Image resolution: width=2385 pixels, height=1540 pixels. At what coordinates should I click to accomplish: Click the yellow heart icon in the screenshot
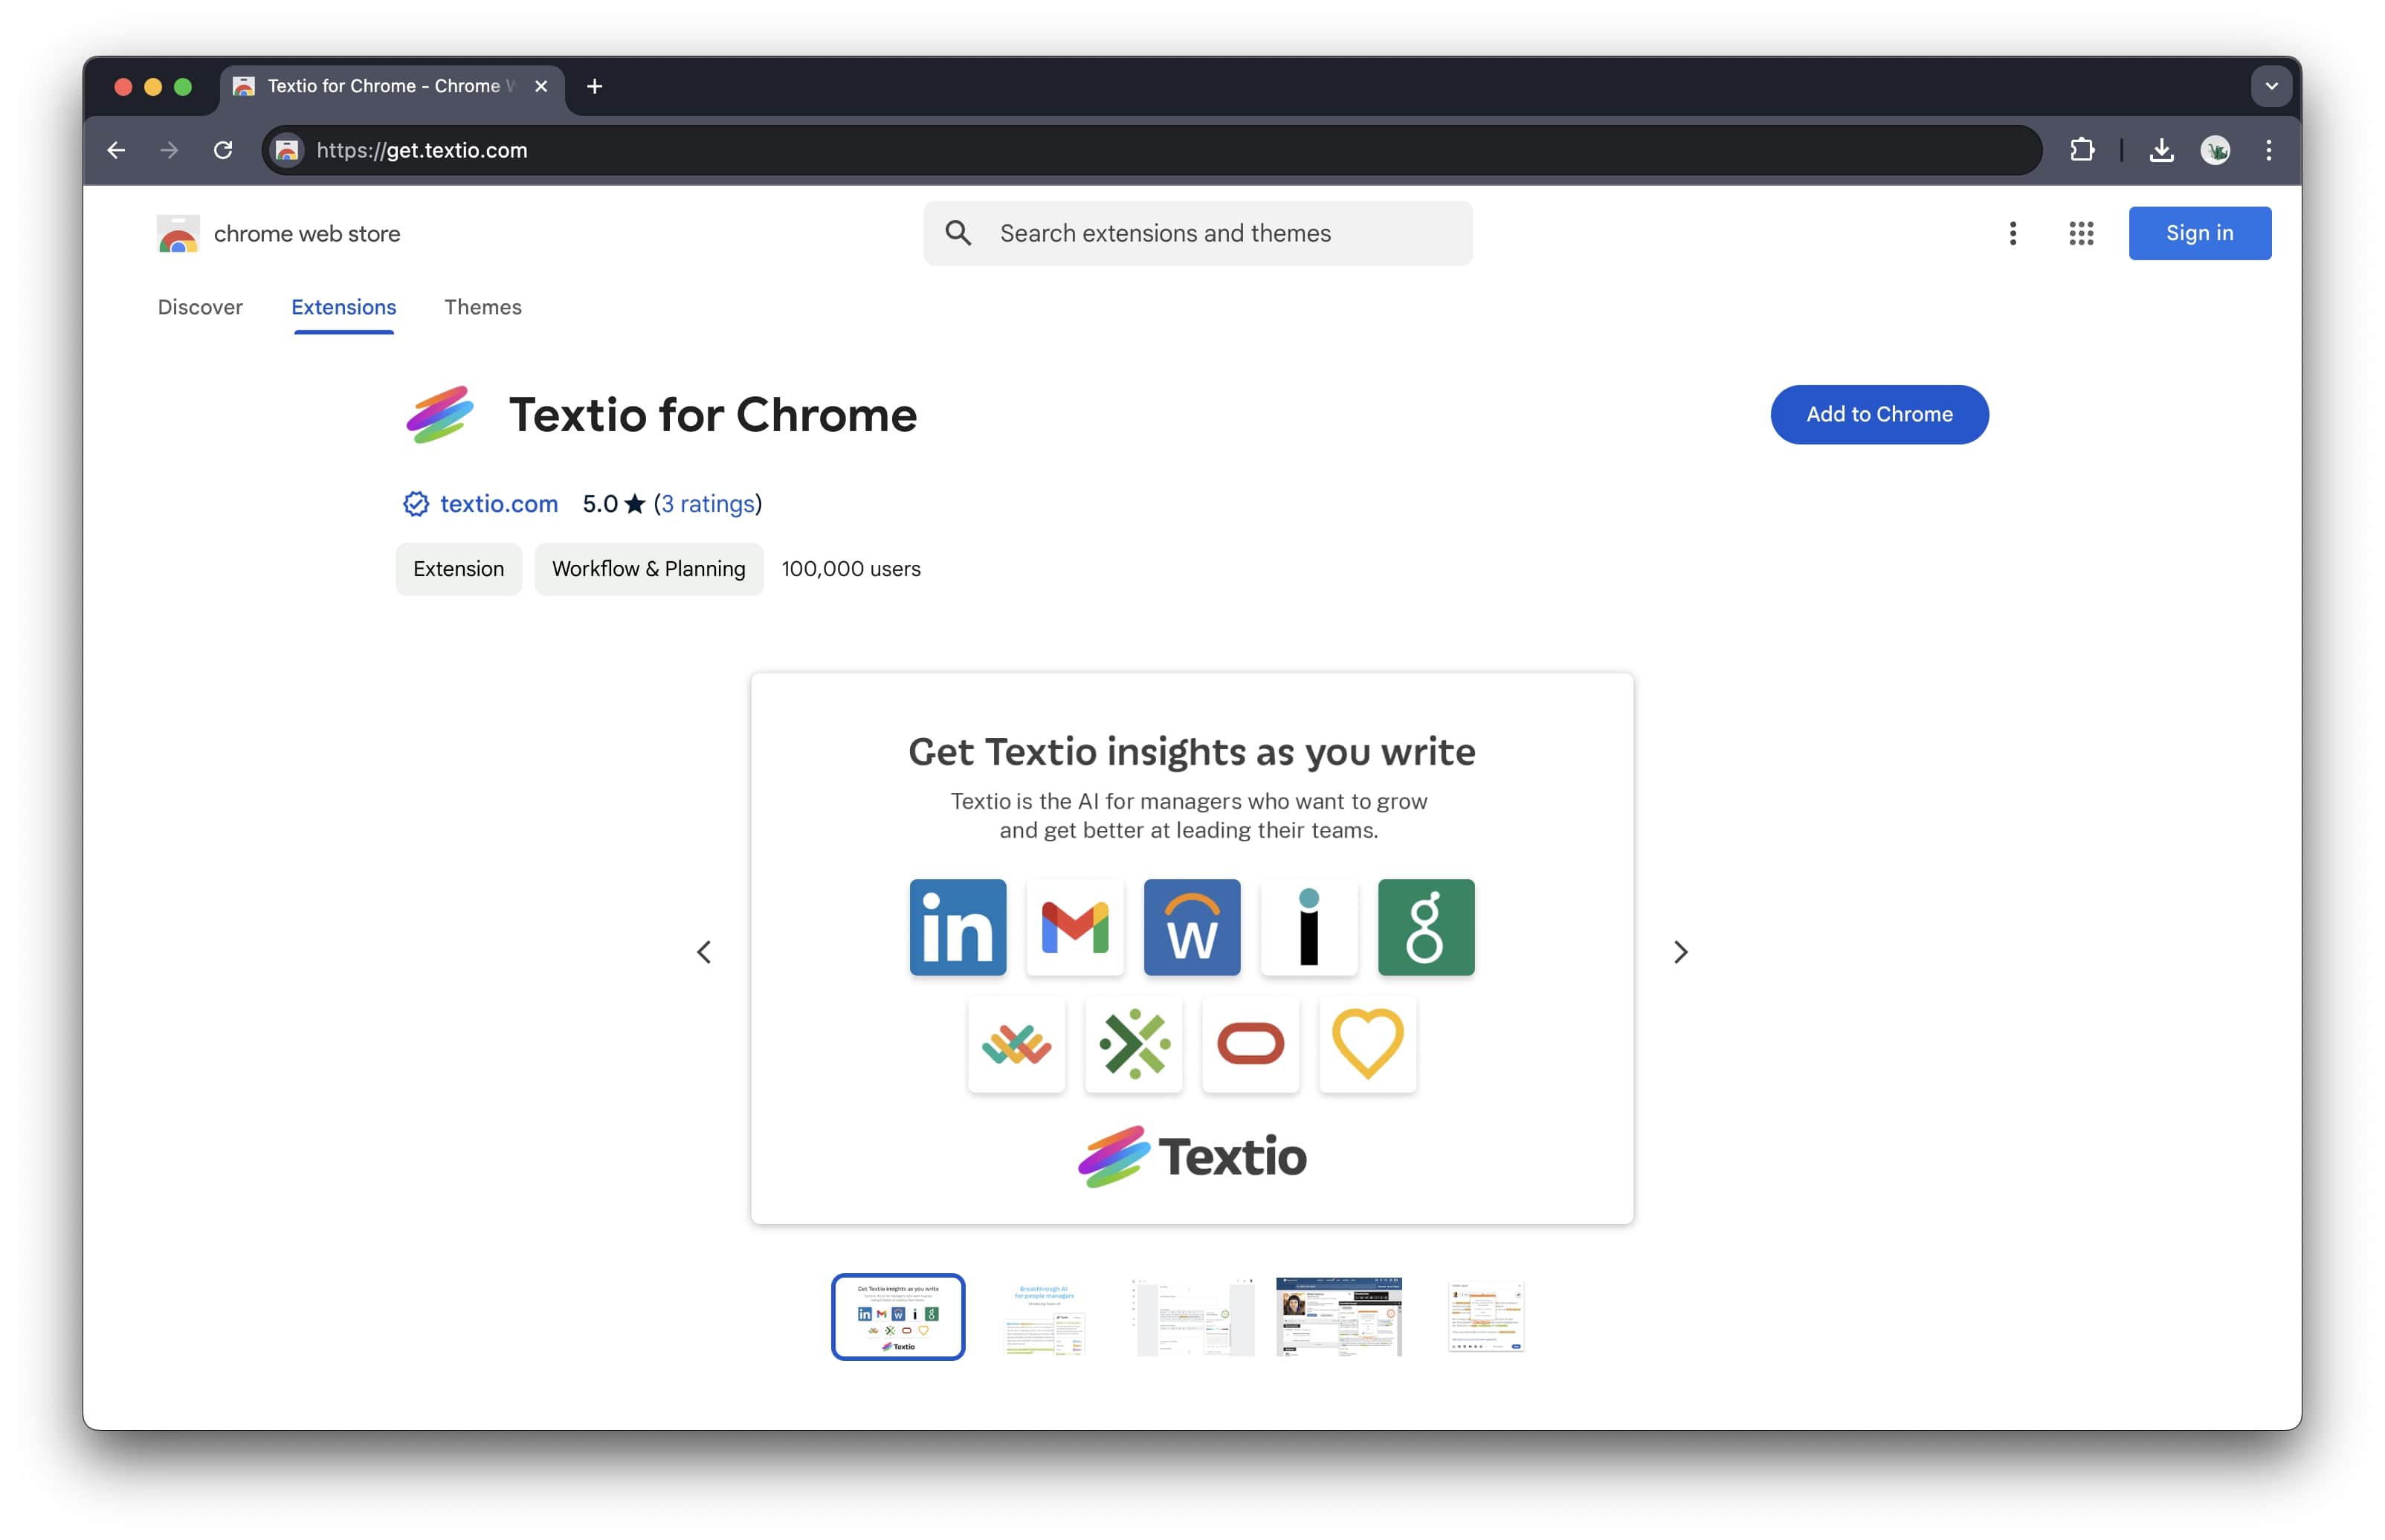[x=1367, y=1044]
